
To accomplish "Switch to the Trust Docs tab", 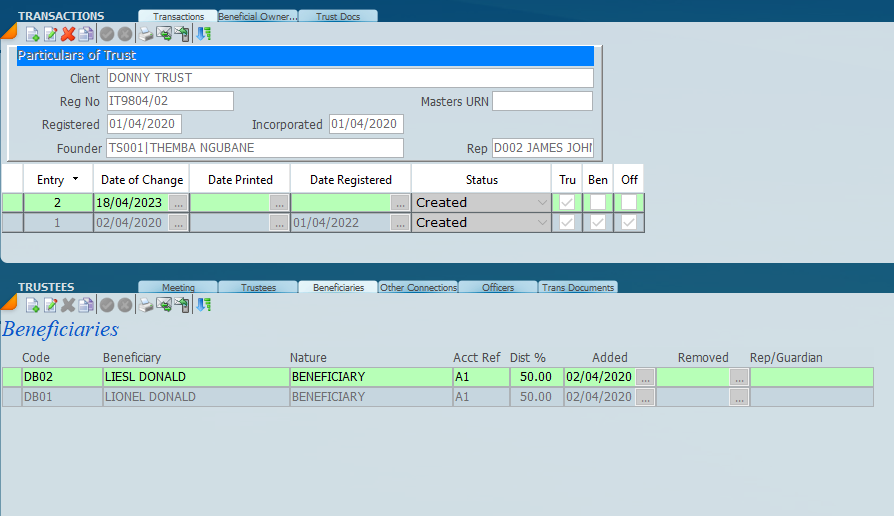I will (338, 16).
